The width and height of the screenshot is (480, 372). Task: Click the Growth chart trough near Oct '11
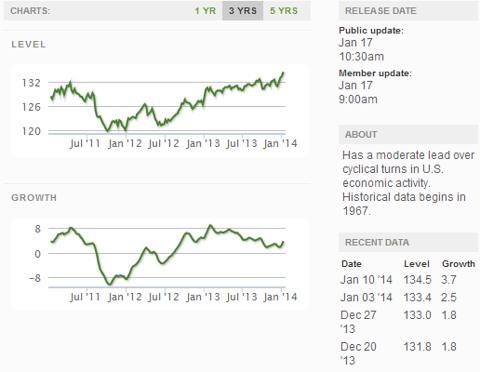click(110, 284)
